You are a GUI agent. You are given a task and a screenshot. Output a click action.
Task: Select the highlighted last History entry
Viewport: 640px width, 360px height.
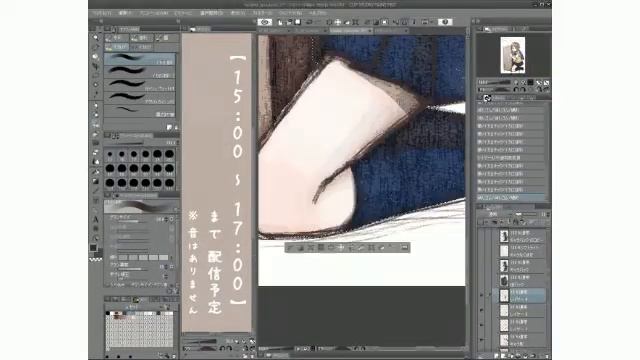[x=511, y=198]
